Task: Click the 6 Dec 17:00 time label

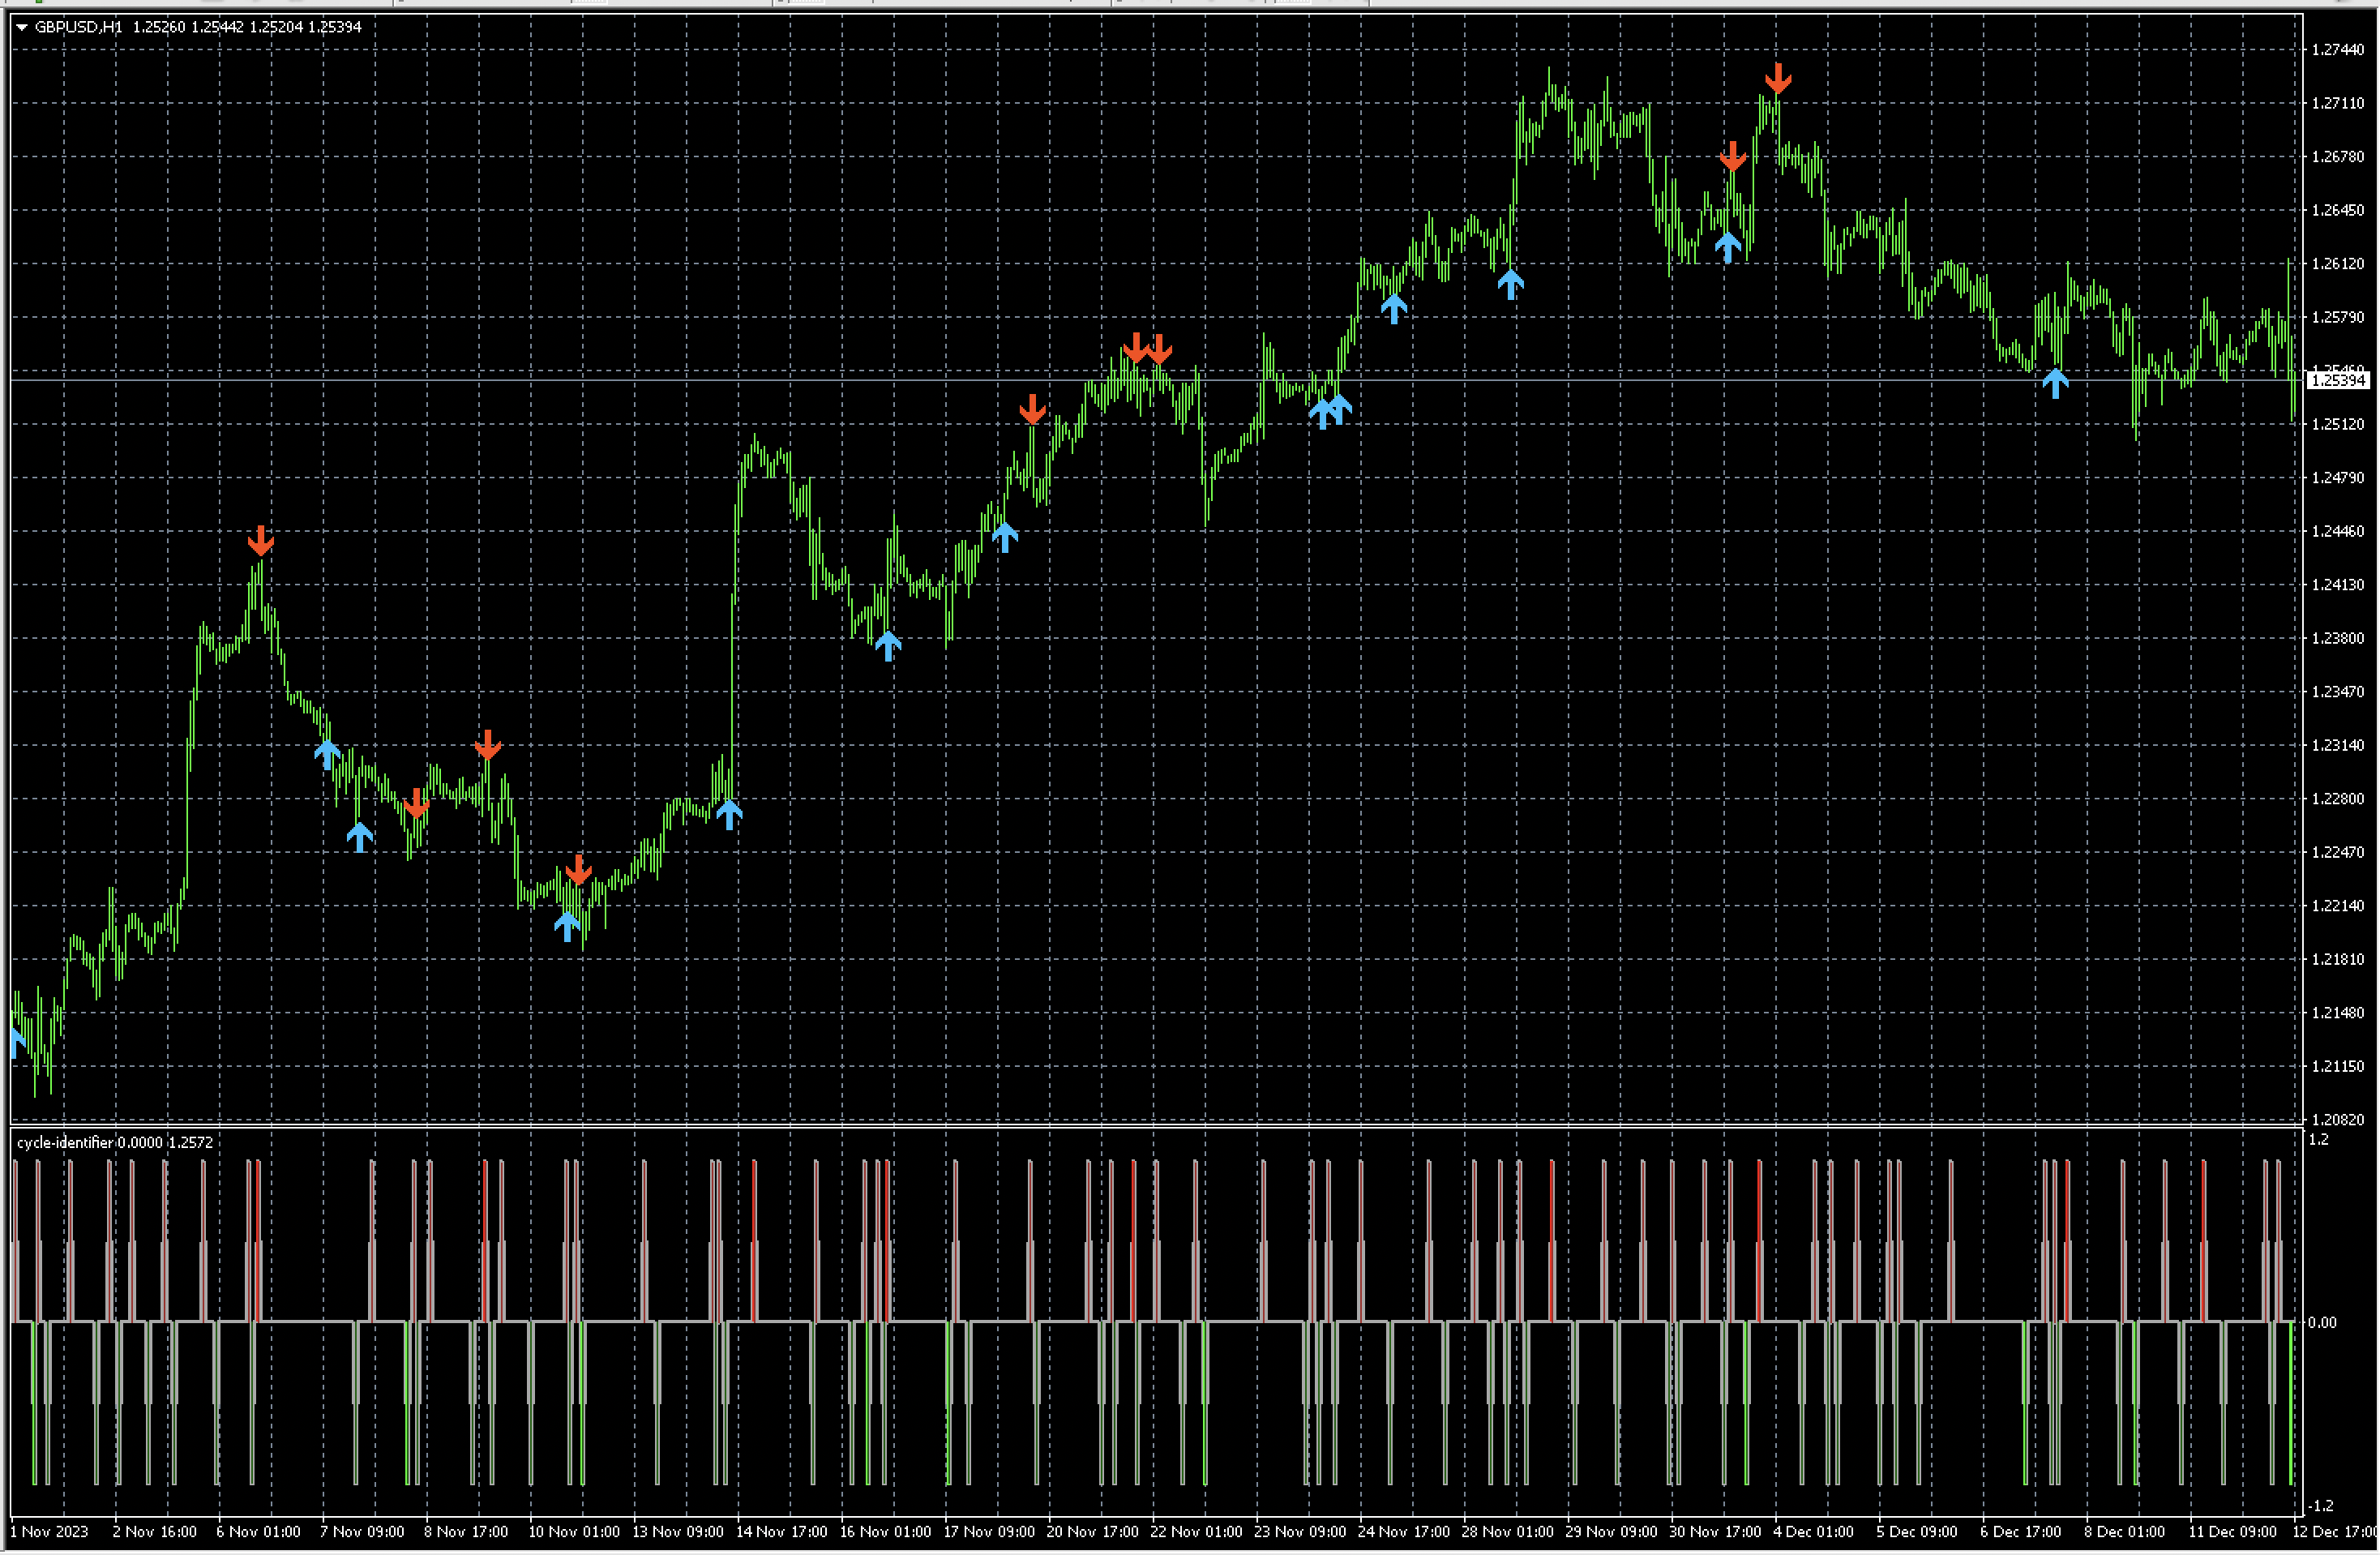Action: tap(2022, 1532)
